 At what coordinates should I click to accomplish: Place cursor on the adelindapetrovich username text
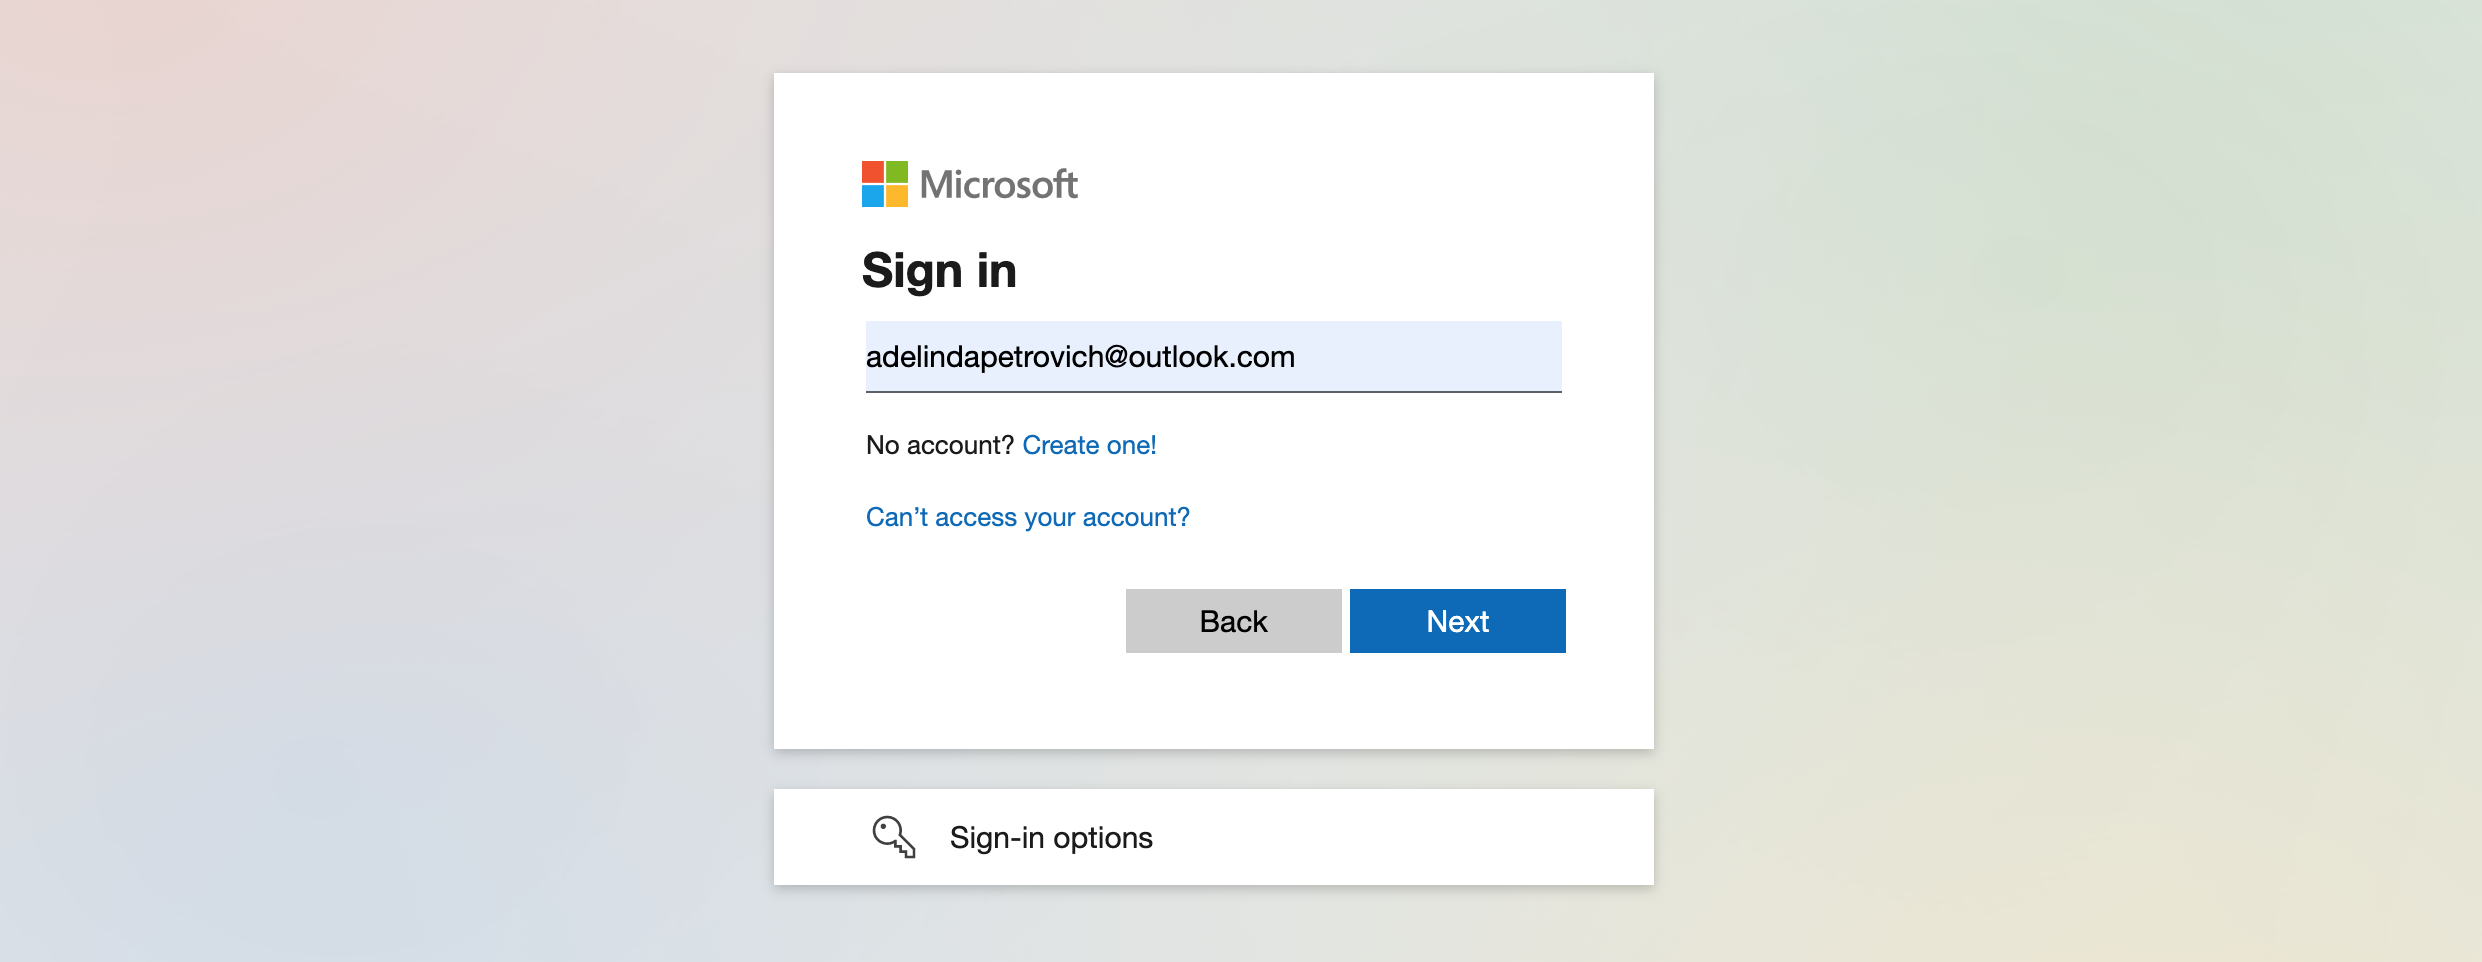pyautogui.click(x=984, y=357)
